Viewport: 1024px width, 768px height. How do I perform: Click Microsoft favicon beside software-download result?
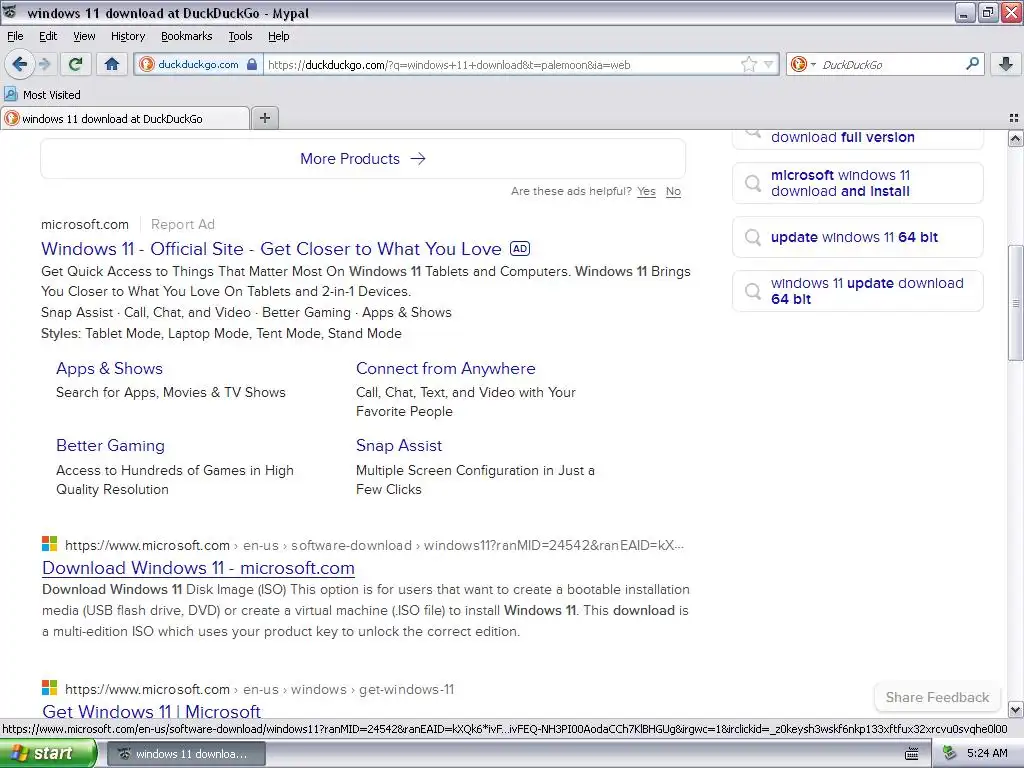(x=50, y=544)
